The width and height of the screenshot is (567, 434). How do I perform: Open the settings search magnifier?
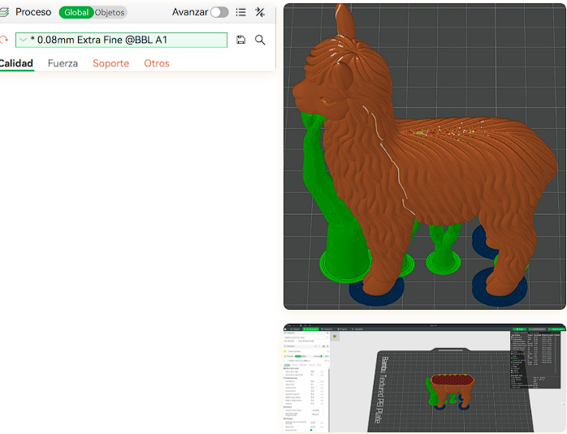pos(260,40)
